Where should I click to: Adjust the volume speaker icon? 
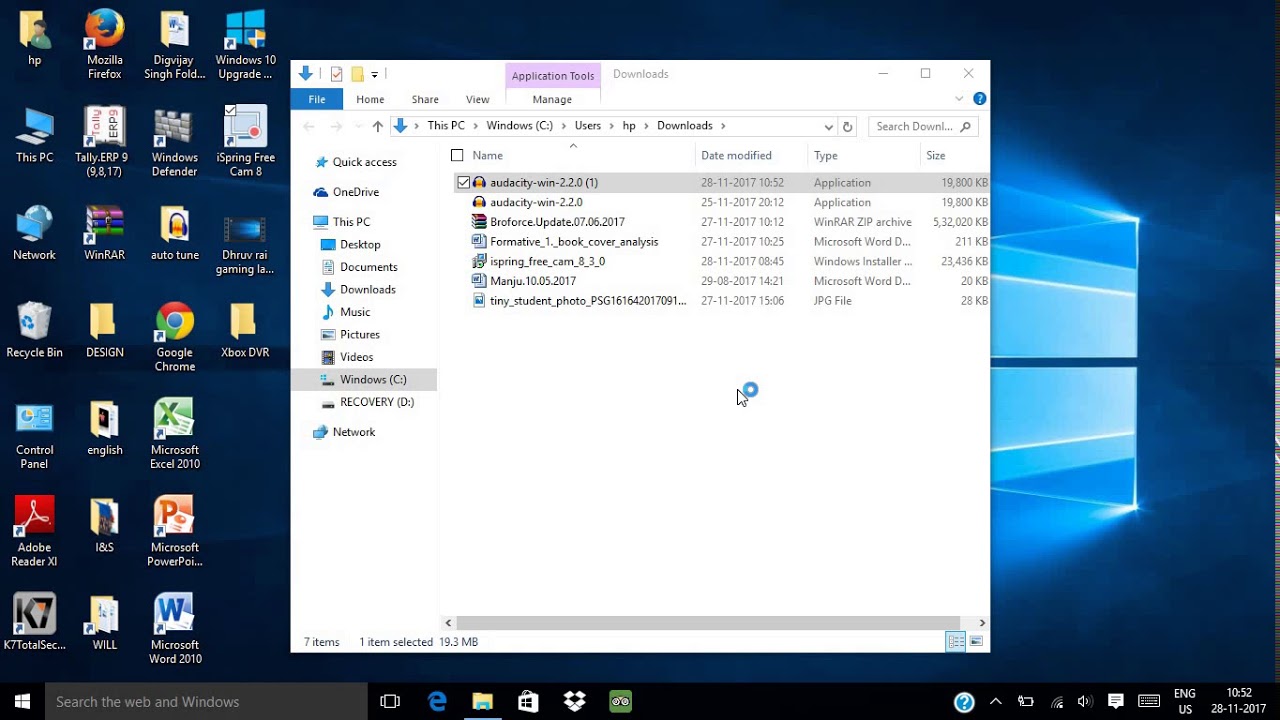click(x=1087, y=702)
